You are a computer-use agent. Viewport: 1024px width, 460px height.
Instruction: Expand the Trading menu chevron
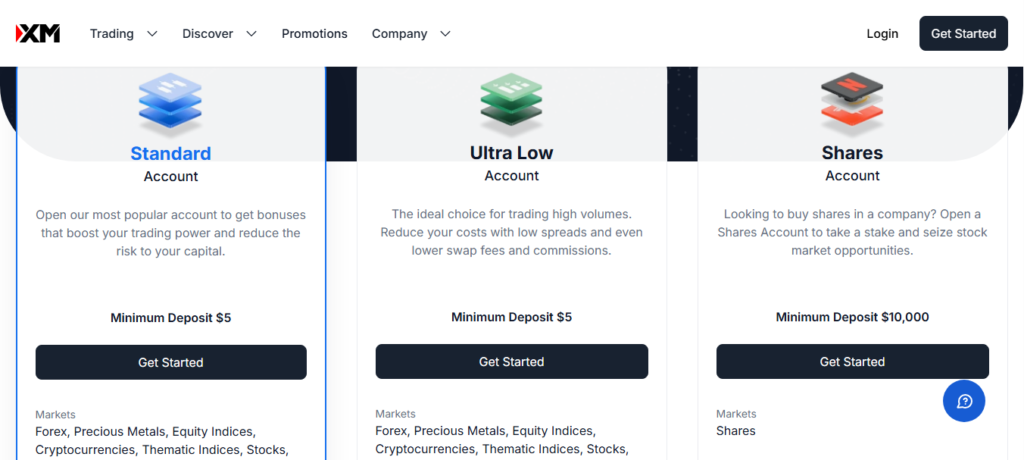tap(152, 34)
